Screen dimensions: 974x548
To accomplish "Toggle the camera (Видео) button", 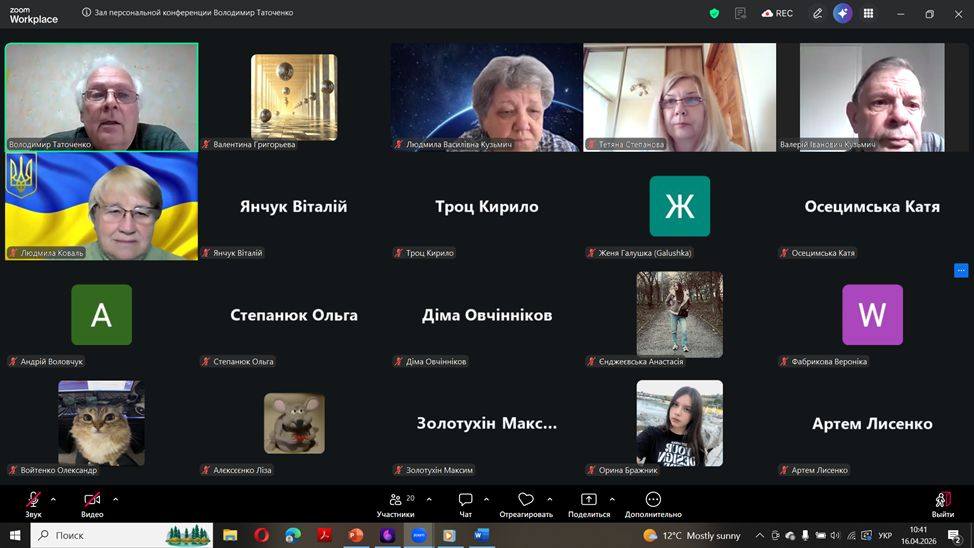I will tap(92, 500).
